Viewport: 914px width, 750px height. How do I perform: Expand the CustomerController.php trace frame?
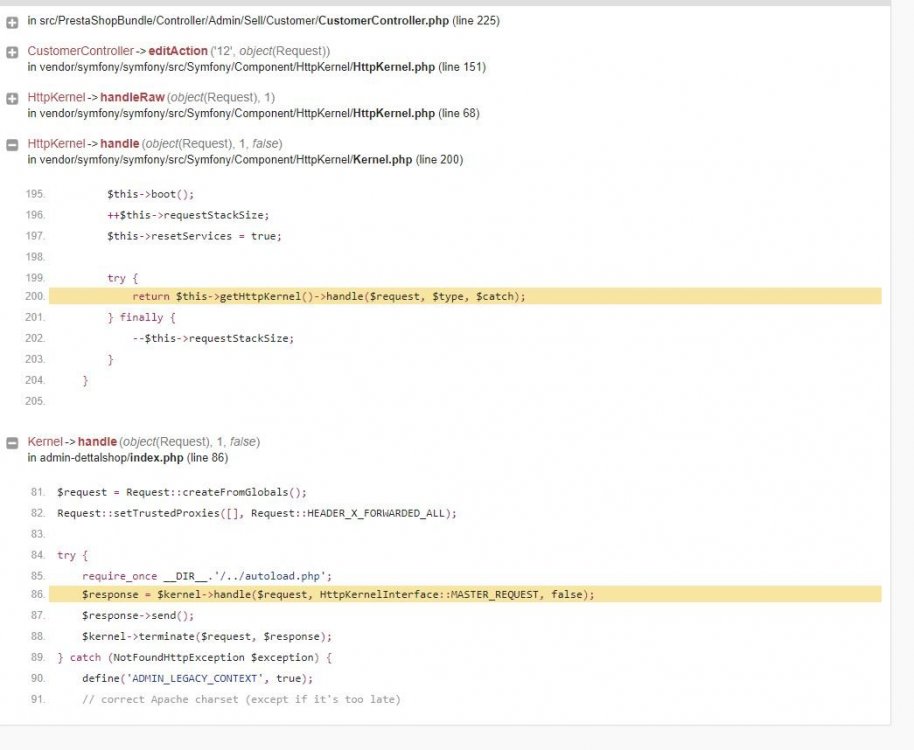(13, 20)
